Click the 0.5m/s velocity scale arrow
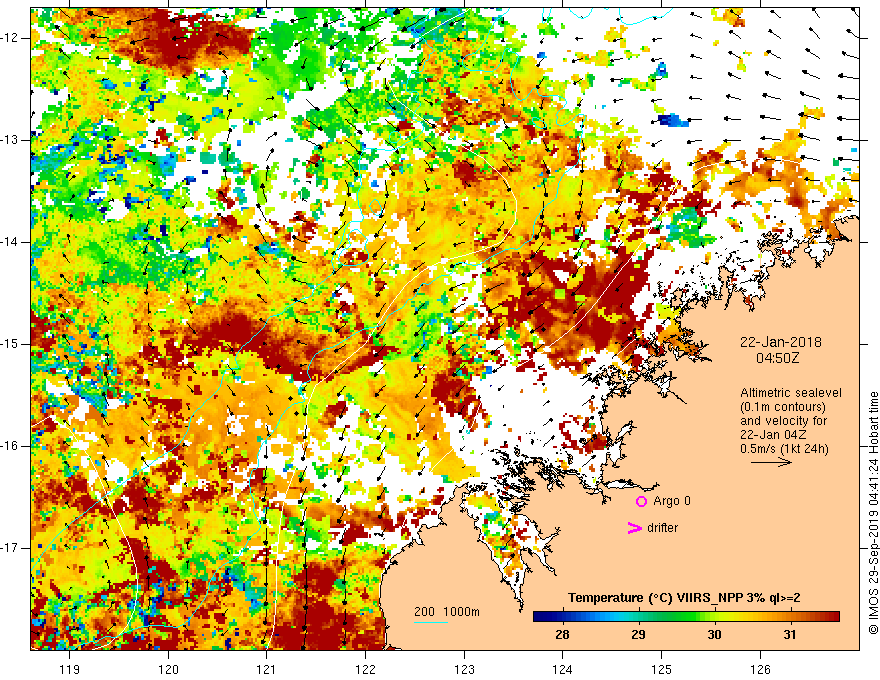 772,464
